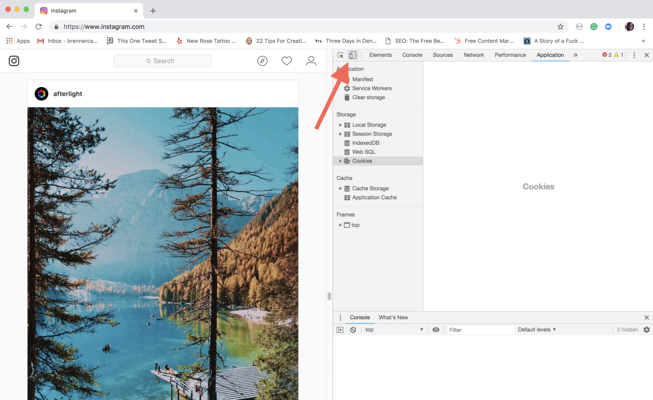Open the heart activity feed icon

pyautogui.click(x=286, y=61)
